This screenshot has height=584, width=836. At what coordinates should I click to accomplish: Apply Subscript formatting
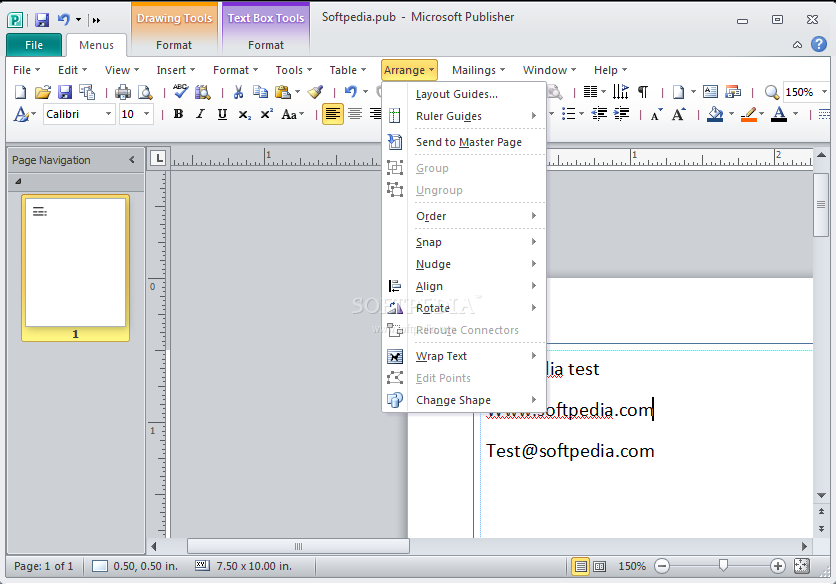(244, 114)
